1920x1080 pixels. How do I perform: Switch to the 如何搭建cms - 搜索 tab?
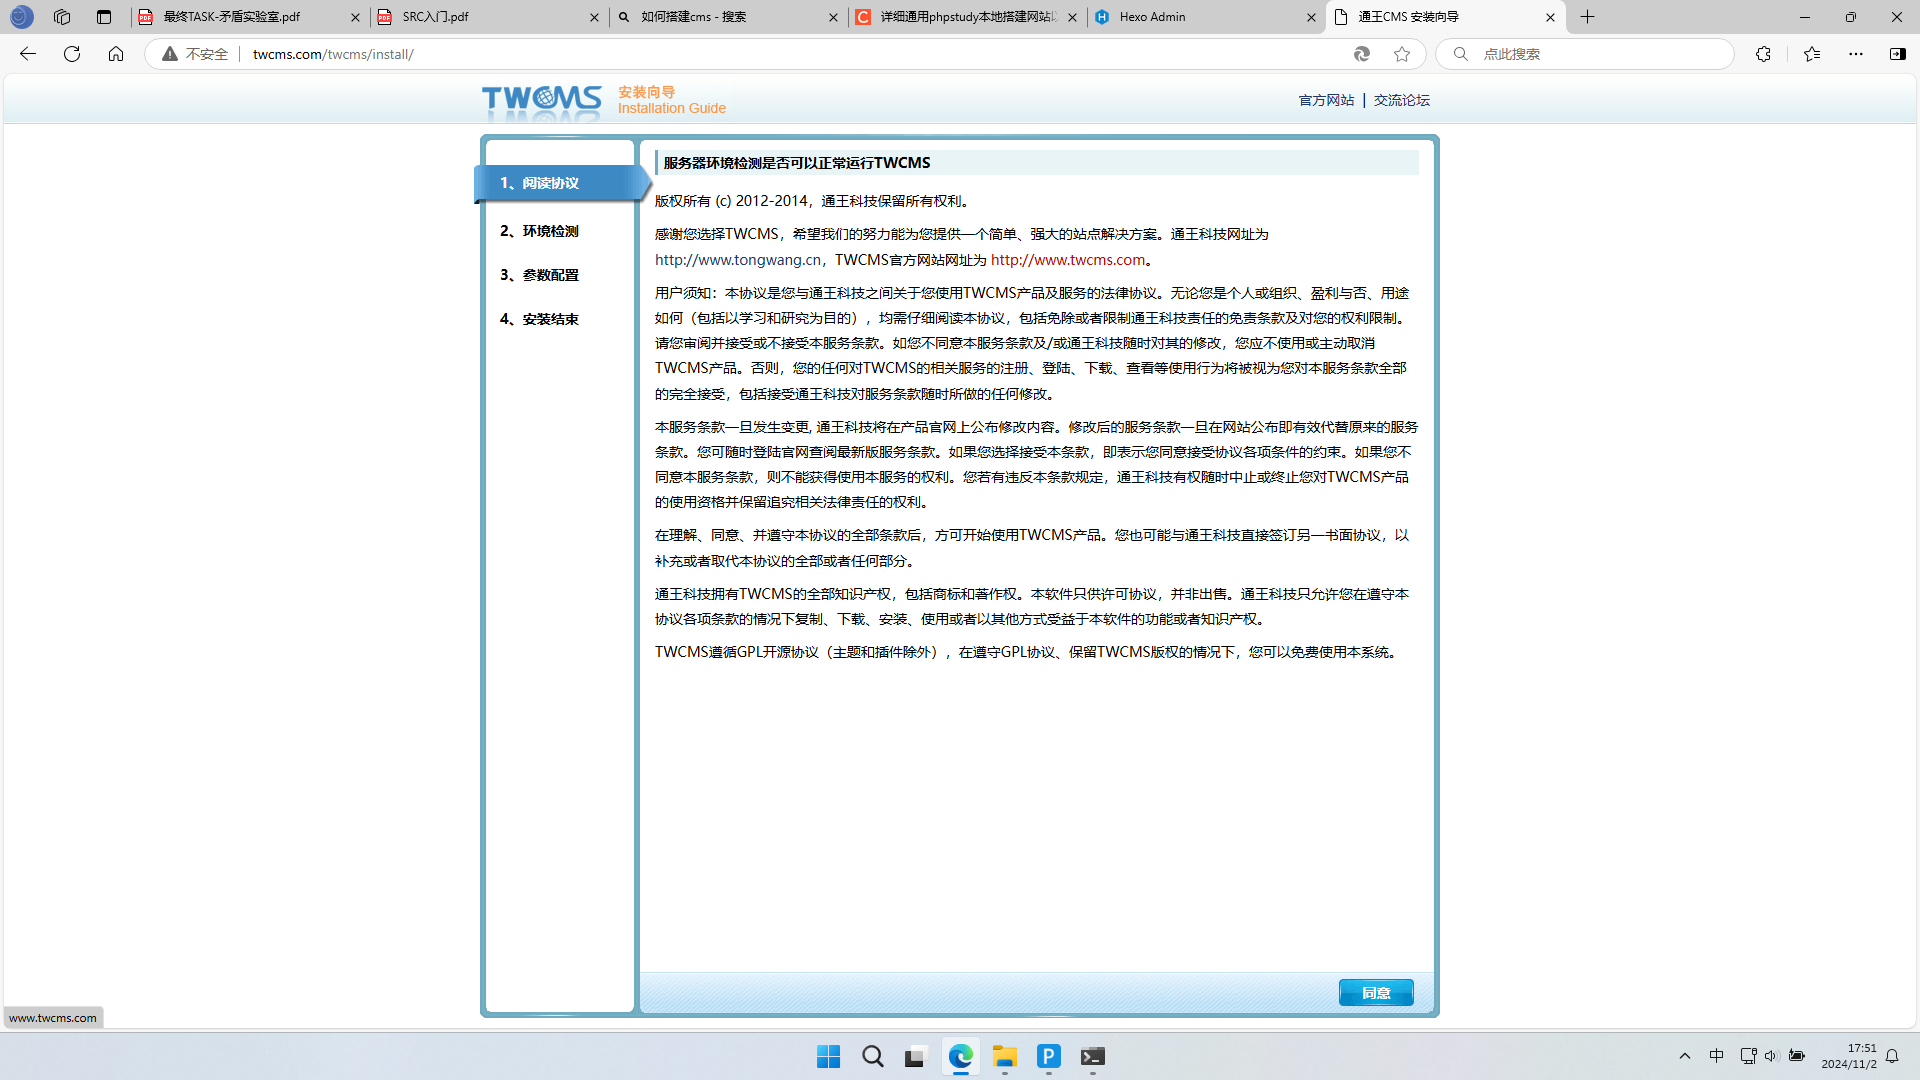[x=726, y=17]
